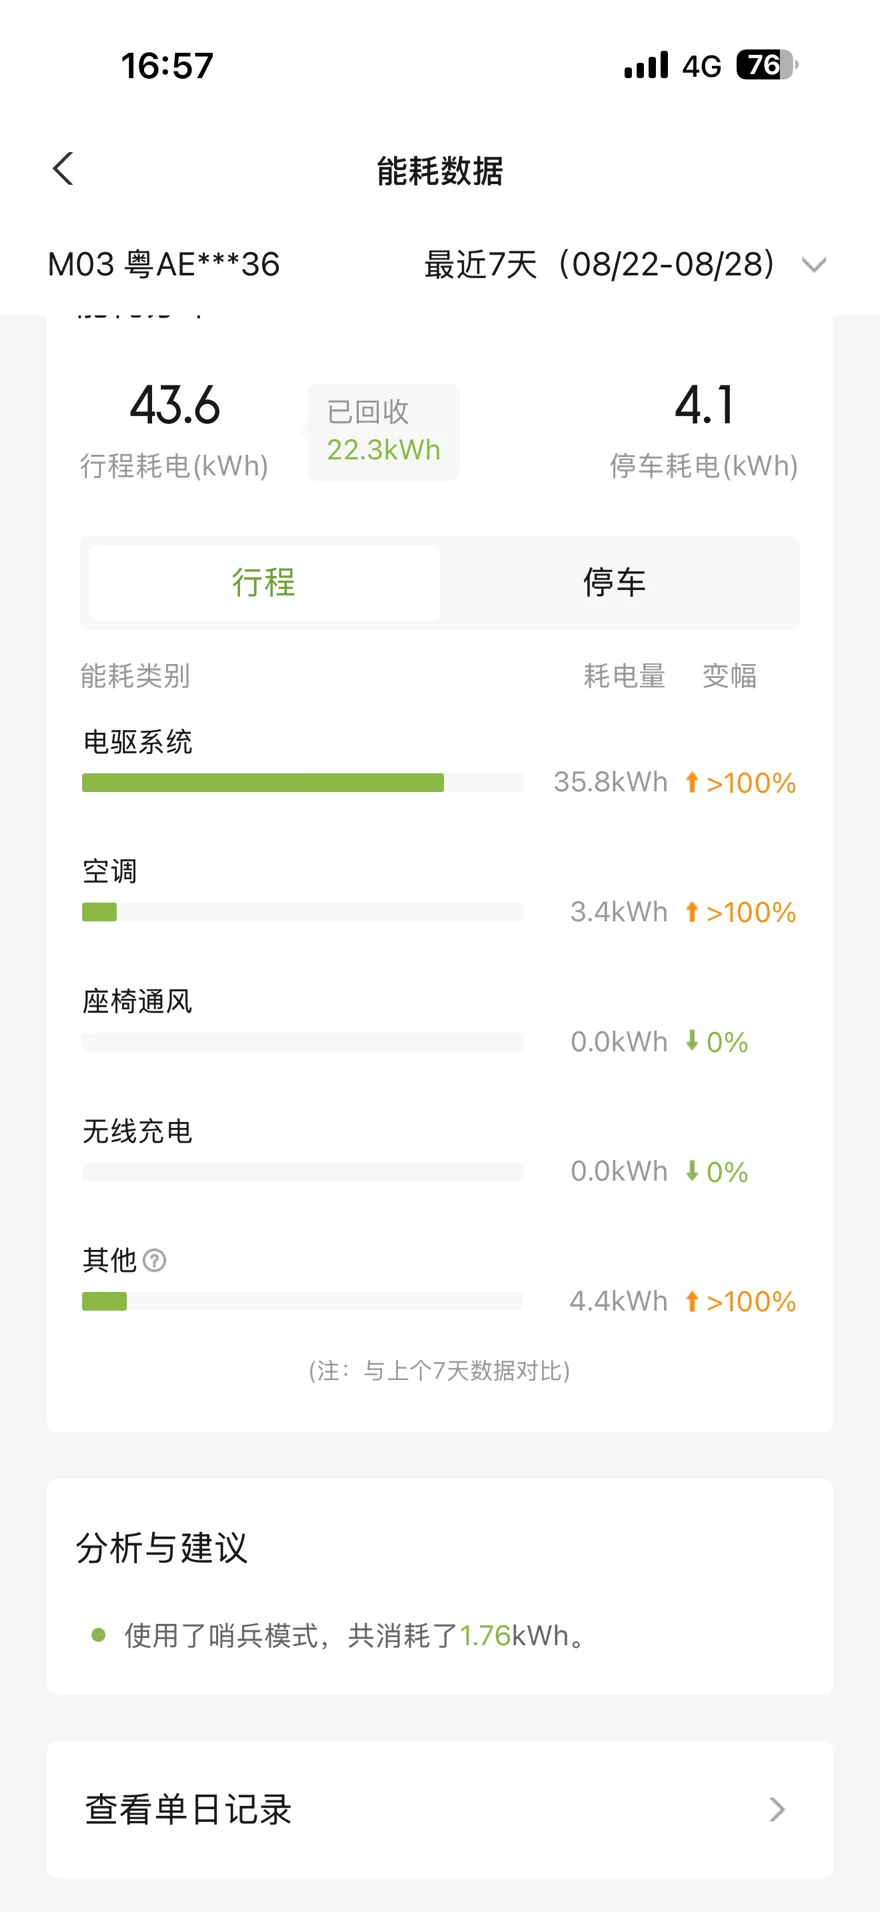880x1912 pixels.
Task: Open the help icon next to 其他
Action: [x=154, y=1260]
